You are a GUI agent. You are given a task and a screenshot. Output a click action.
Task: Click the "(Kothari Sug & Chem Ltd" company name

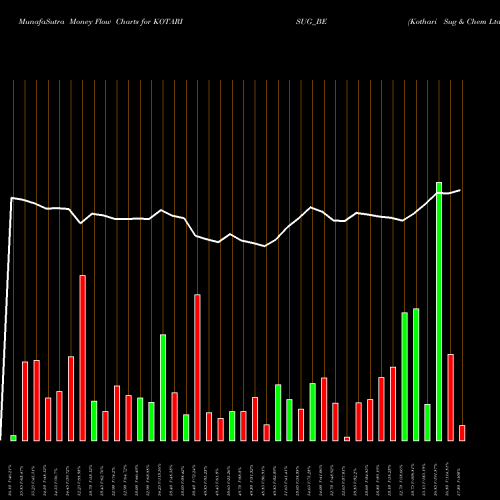click(454, 22)
